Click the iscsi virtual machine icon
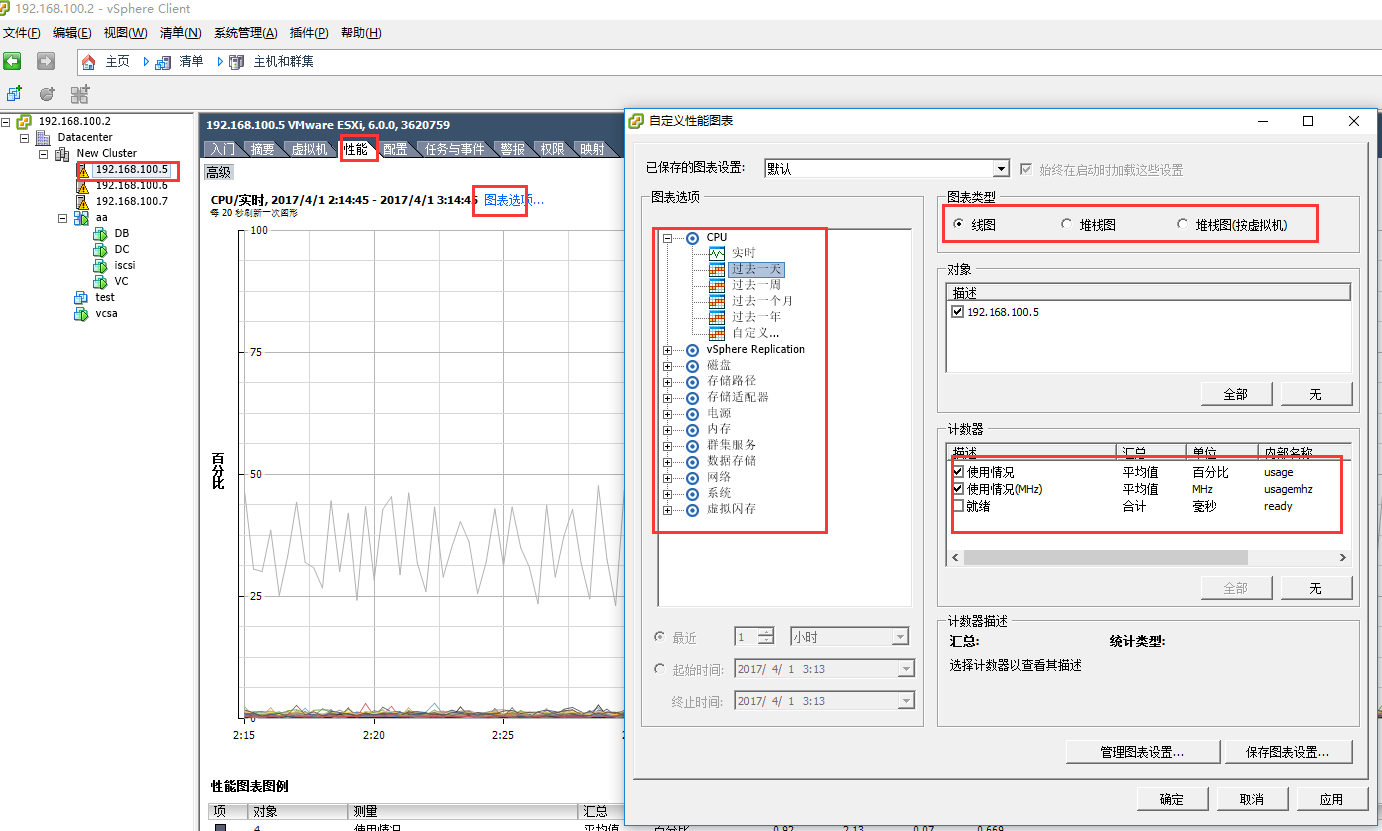The width and height of the screenshot is (1382, 831). (x=100, y=266)
